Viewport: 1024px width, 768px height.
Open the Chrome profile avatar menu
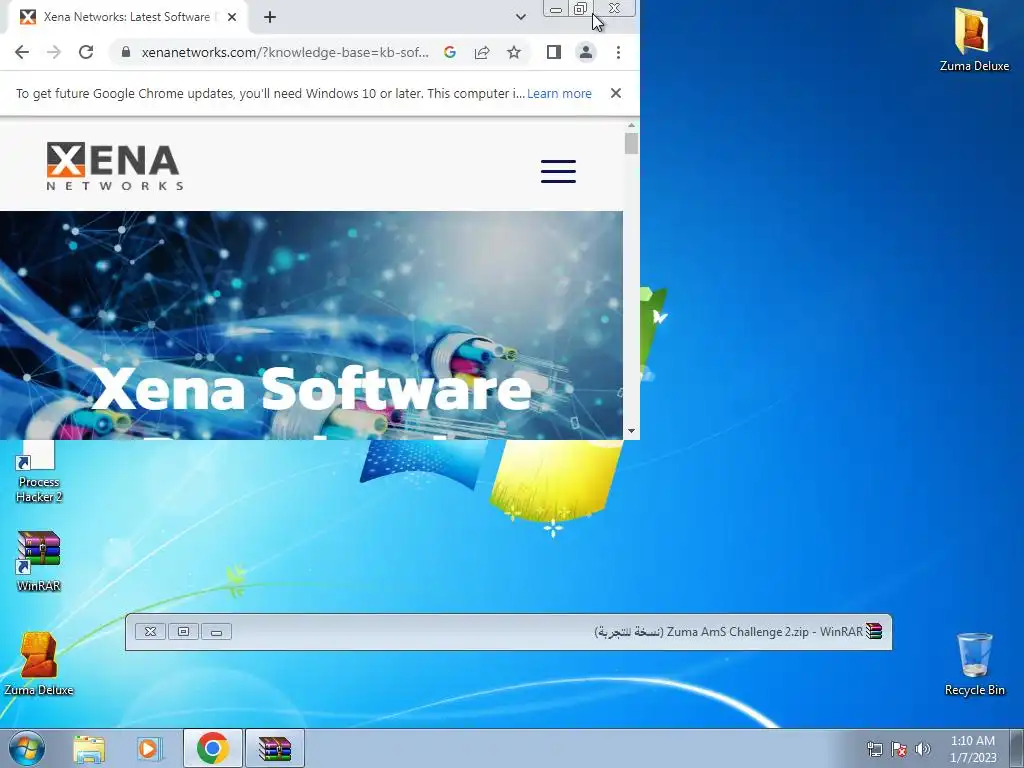tap(586, 52)
